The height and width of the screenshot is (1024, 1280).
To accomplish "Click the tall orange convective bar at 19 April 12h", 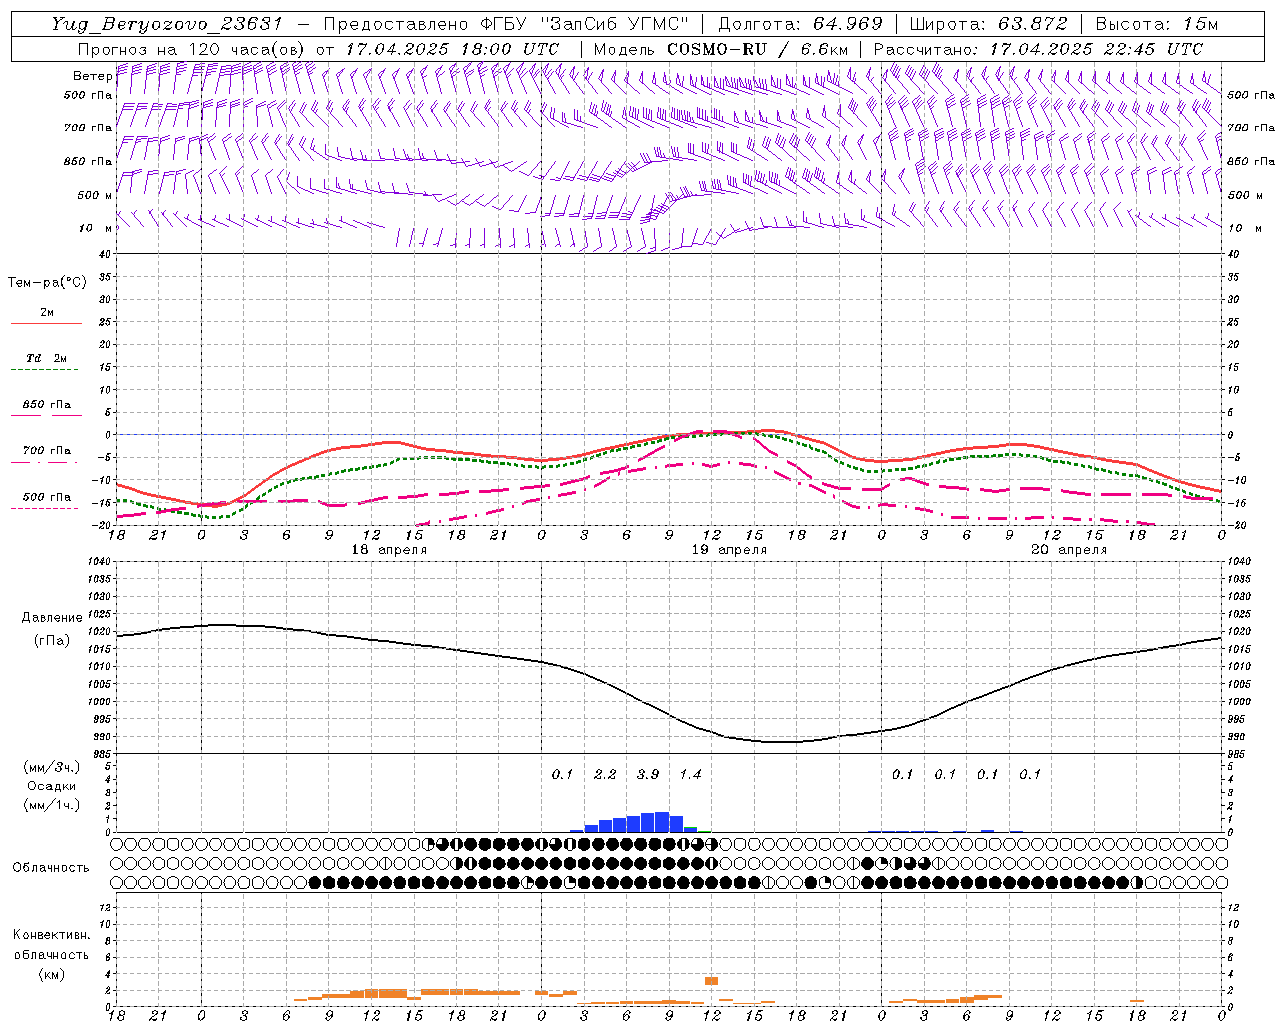I will [x=711, y=981].
